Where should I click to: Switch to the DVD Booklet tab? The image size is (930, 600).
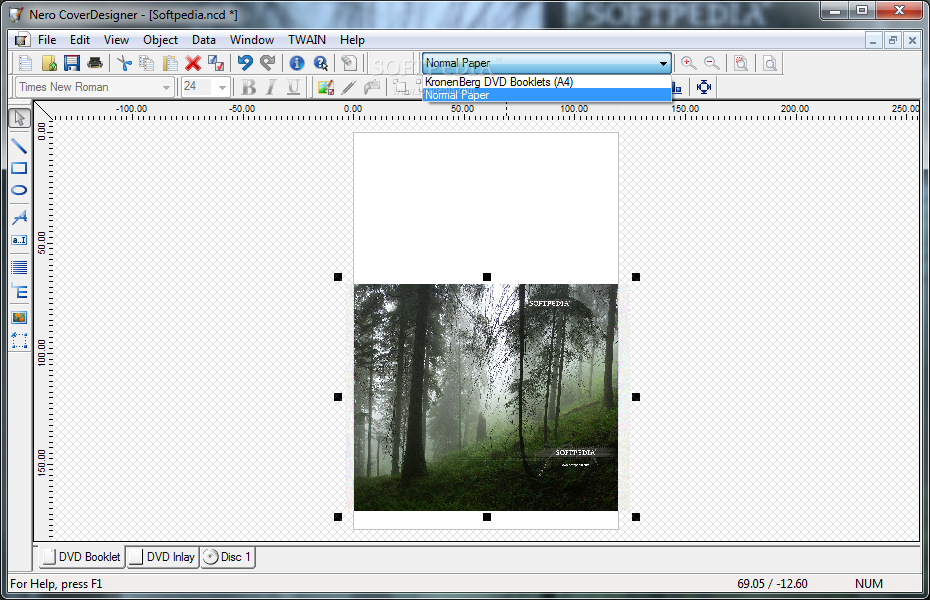pyautogui.click(x=82, y=557)
